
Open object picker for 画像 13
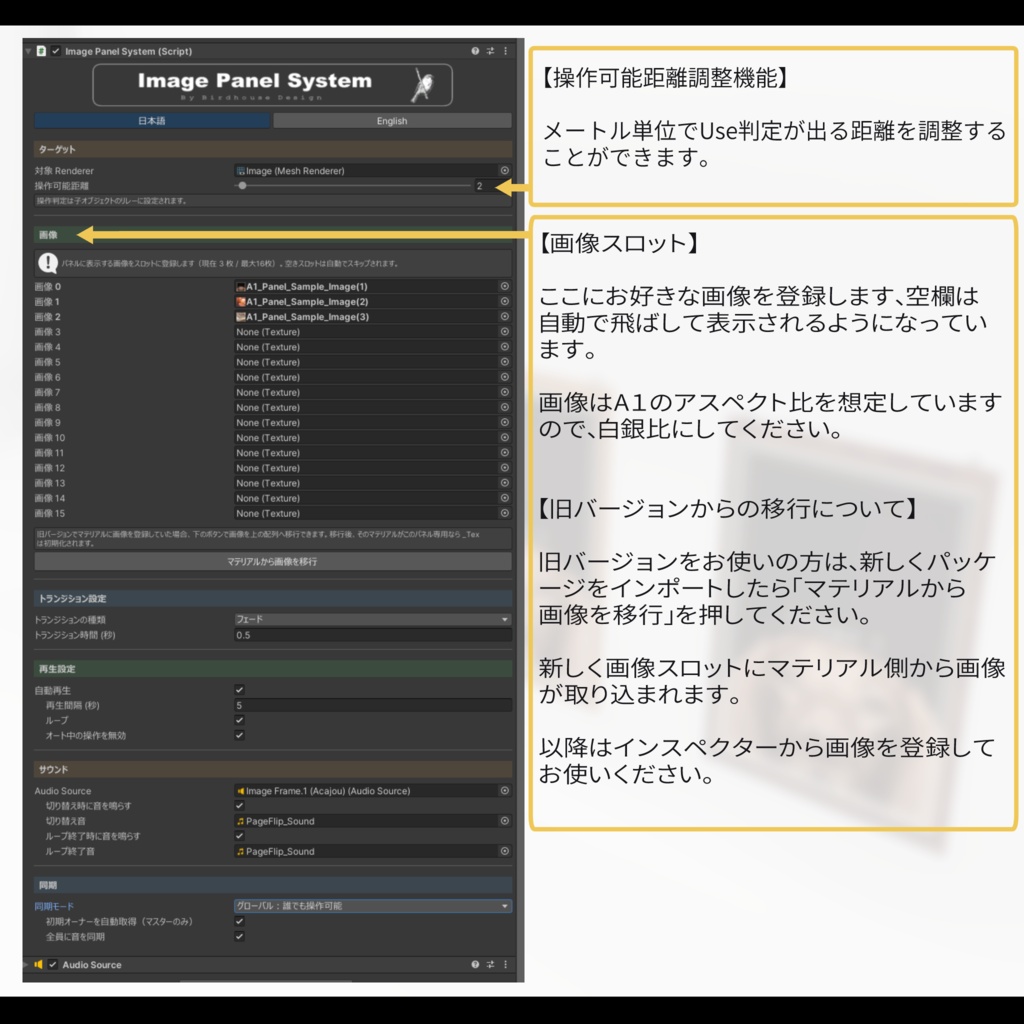[505, 483]
